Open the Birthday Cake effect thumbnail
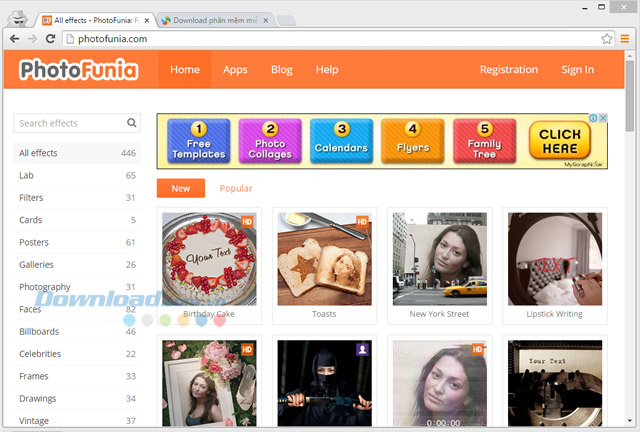The height and width of the screenshot is (432, 640). 209,259
